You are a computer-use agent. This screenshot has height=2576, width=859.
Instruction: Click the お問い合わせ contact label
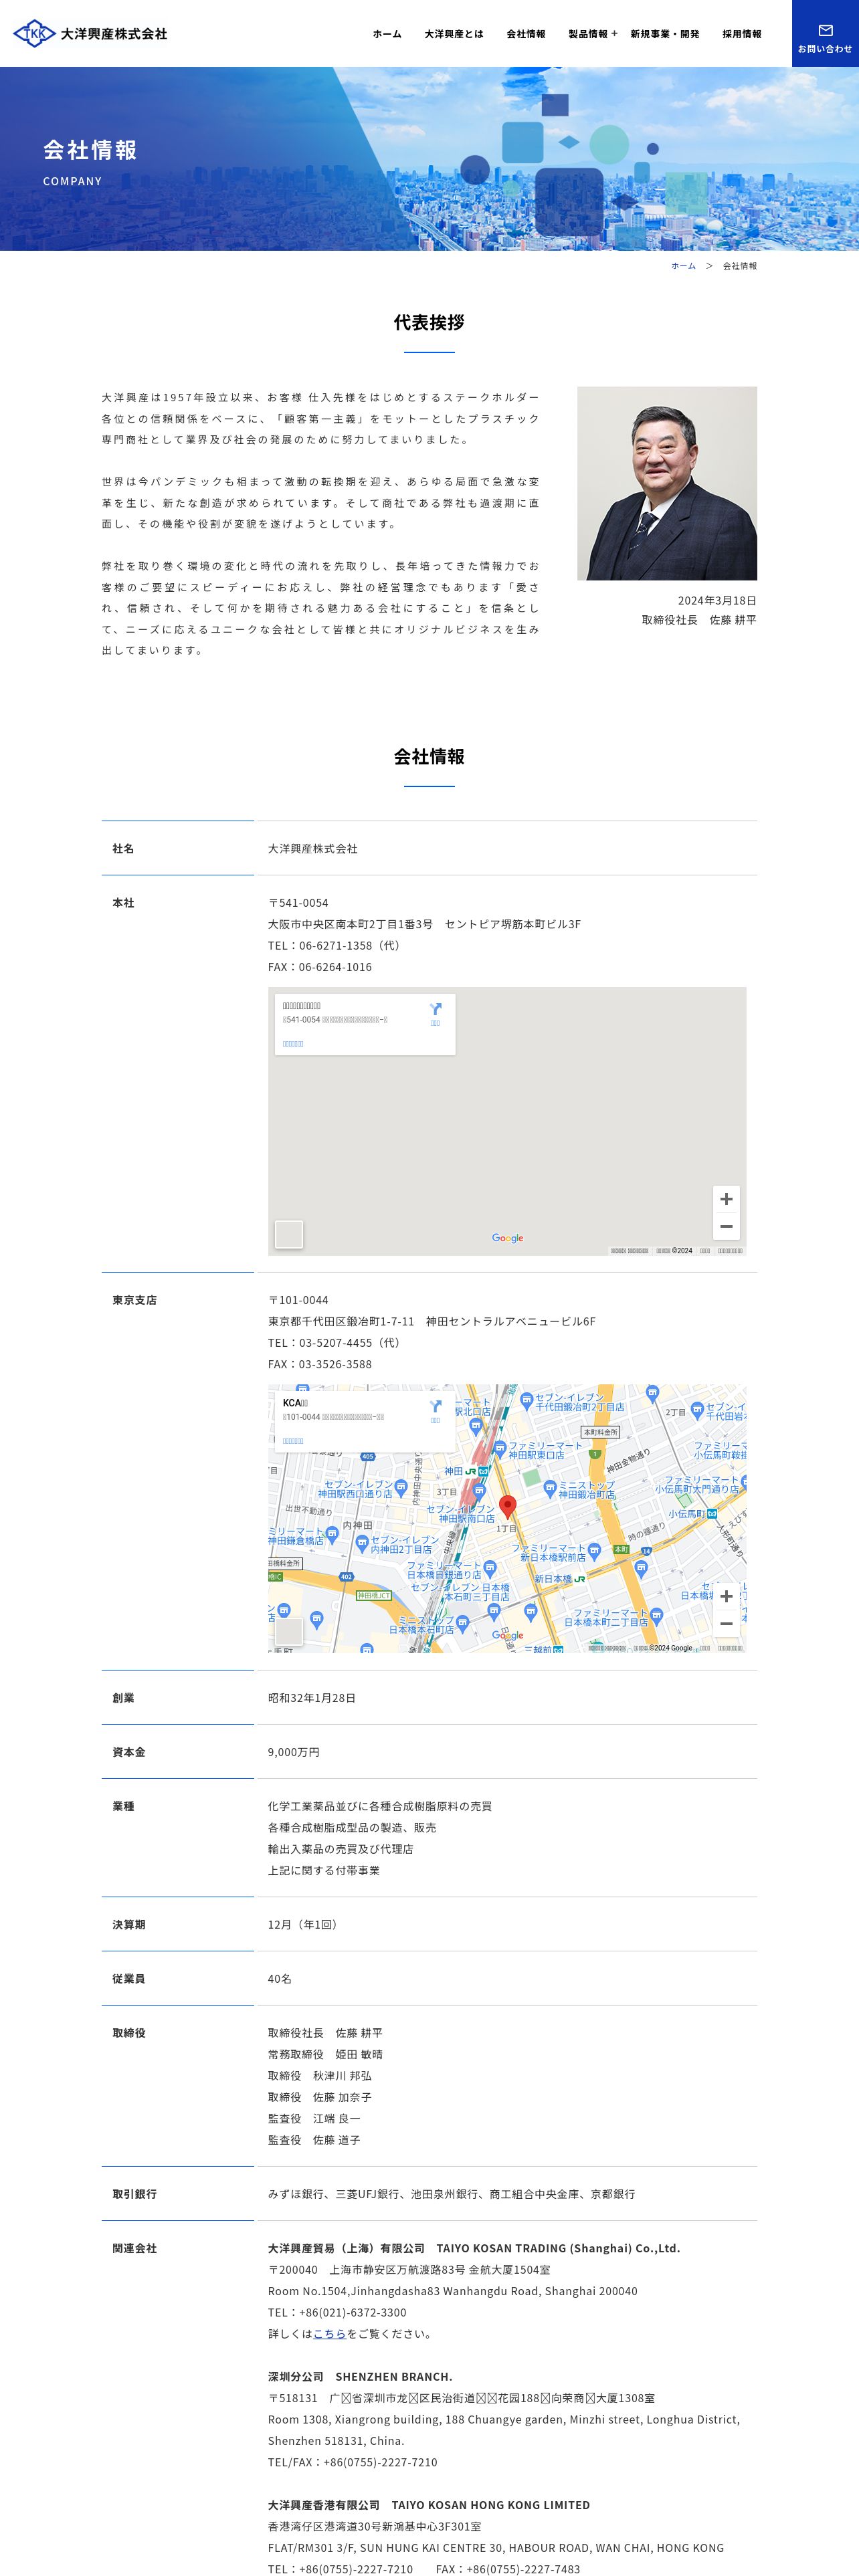pyautogui.click(x=825, y=49)
